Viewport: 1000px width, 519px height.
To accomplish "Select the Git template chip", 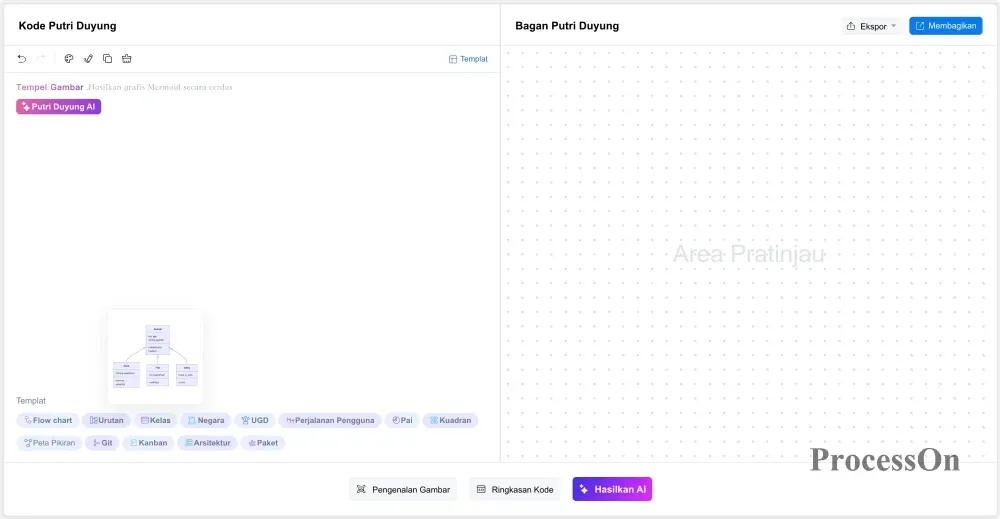I will [103, 442].
